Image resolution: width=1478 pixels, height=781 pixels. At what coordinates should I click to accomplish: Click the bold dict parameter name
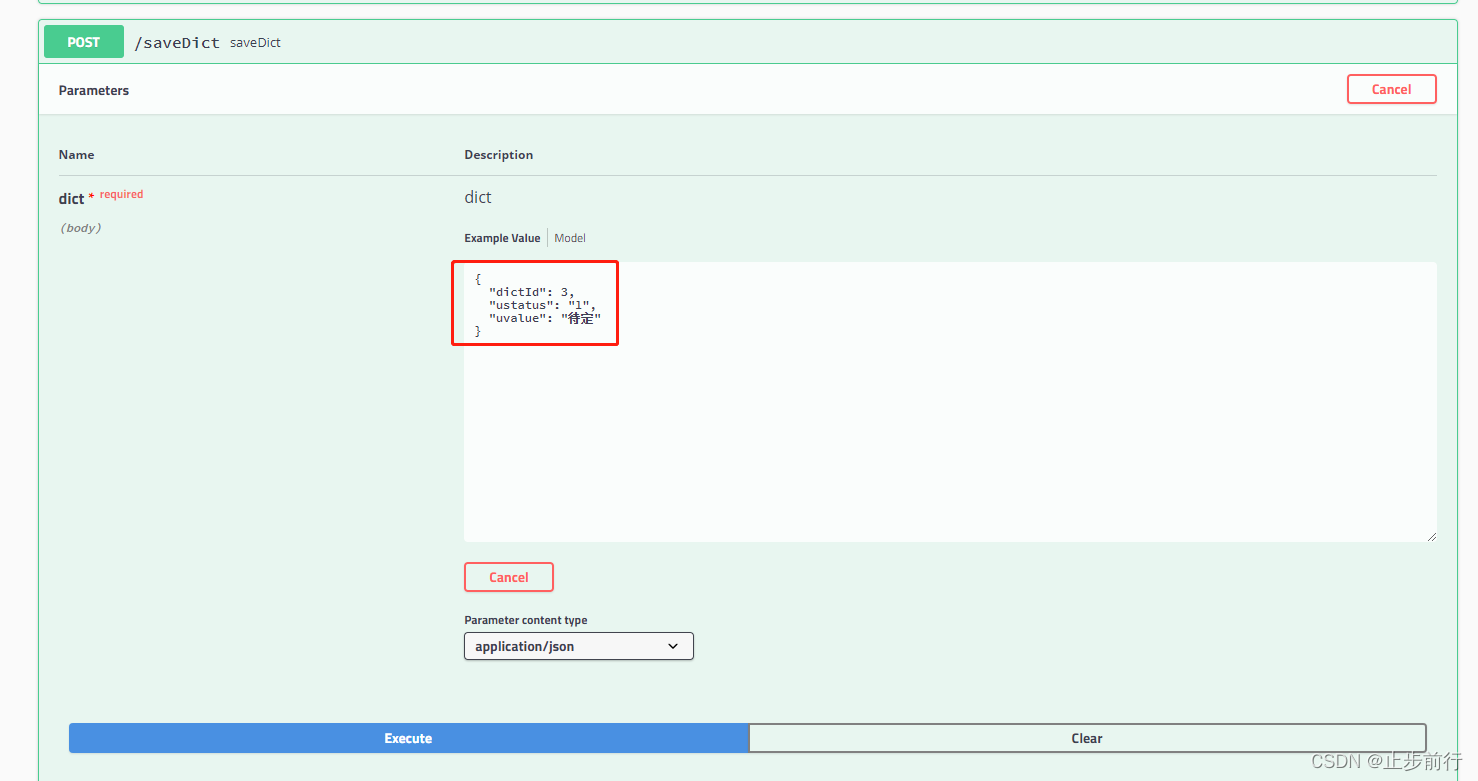(71, 199)
